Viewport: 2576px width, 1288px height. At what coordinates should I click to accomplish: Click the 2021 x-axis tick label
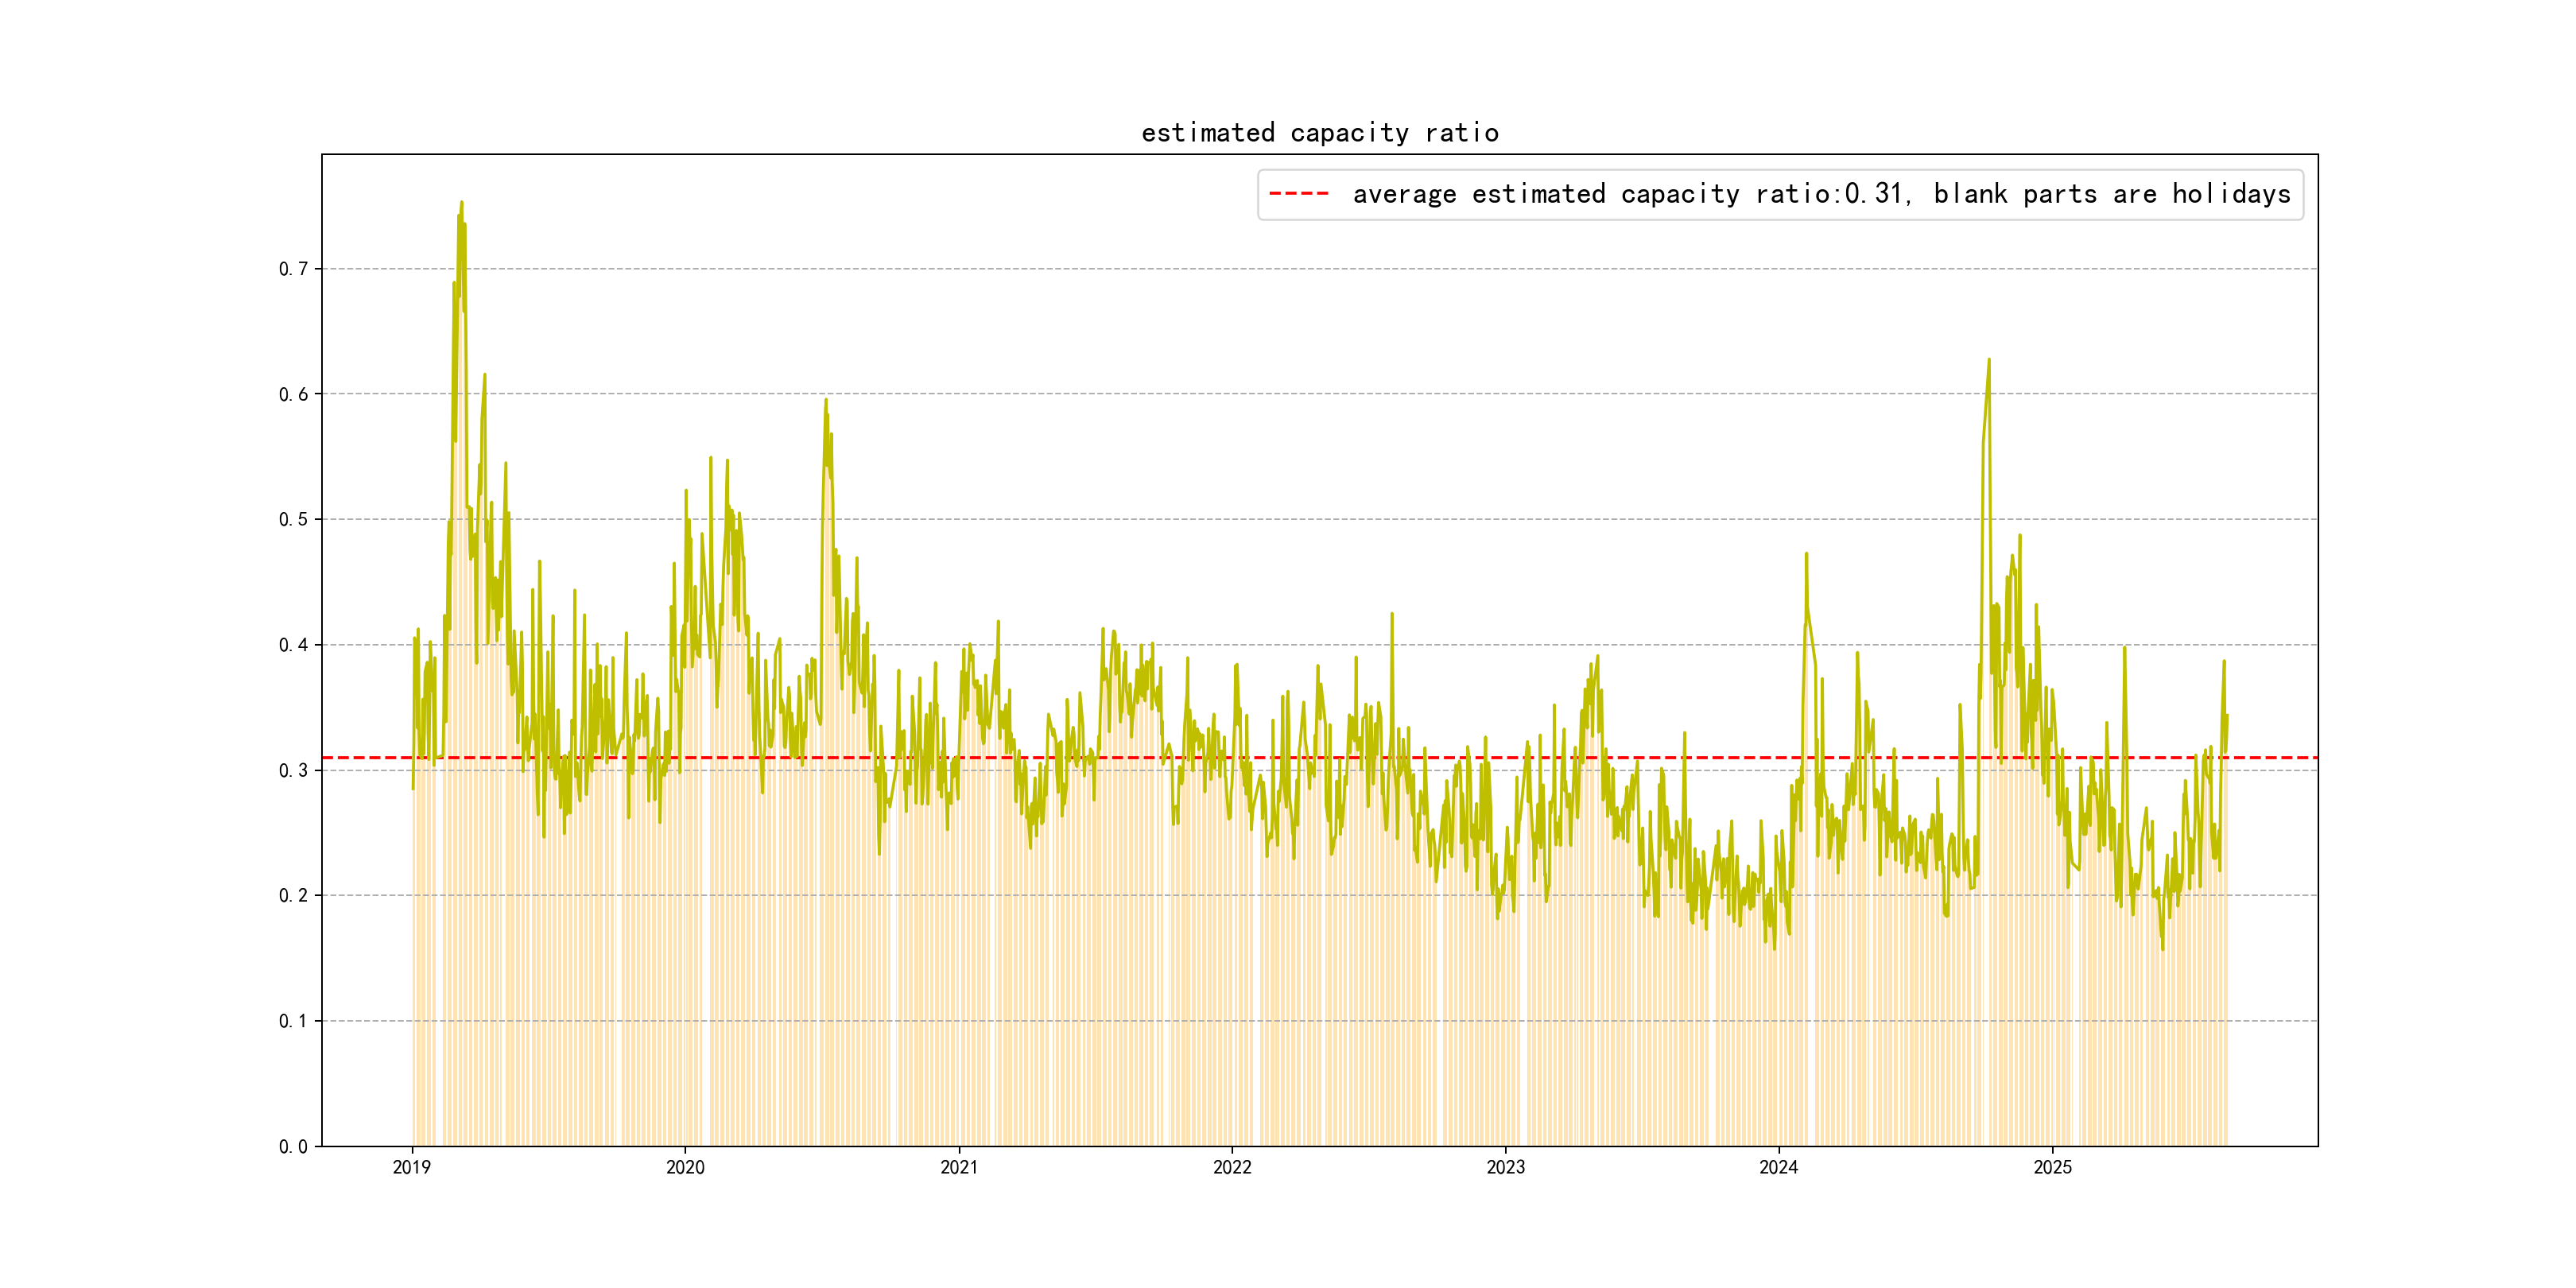pos(959,1167)
